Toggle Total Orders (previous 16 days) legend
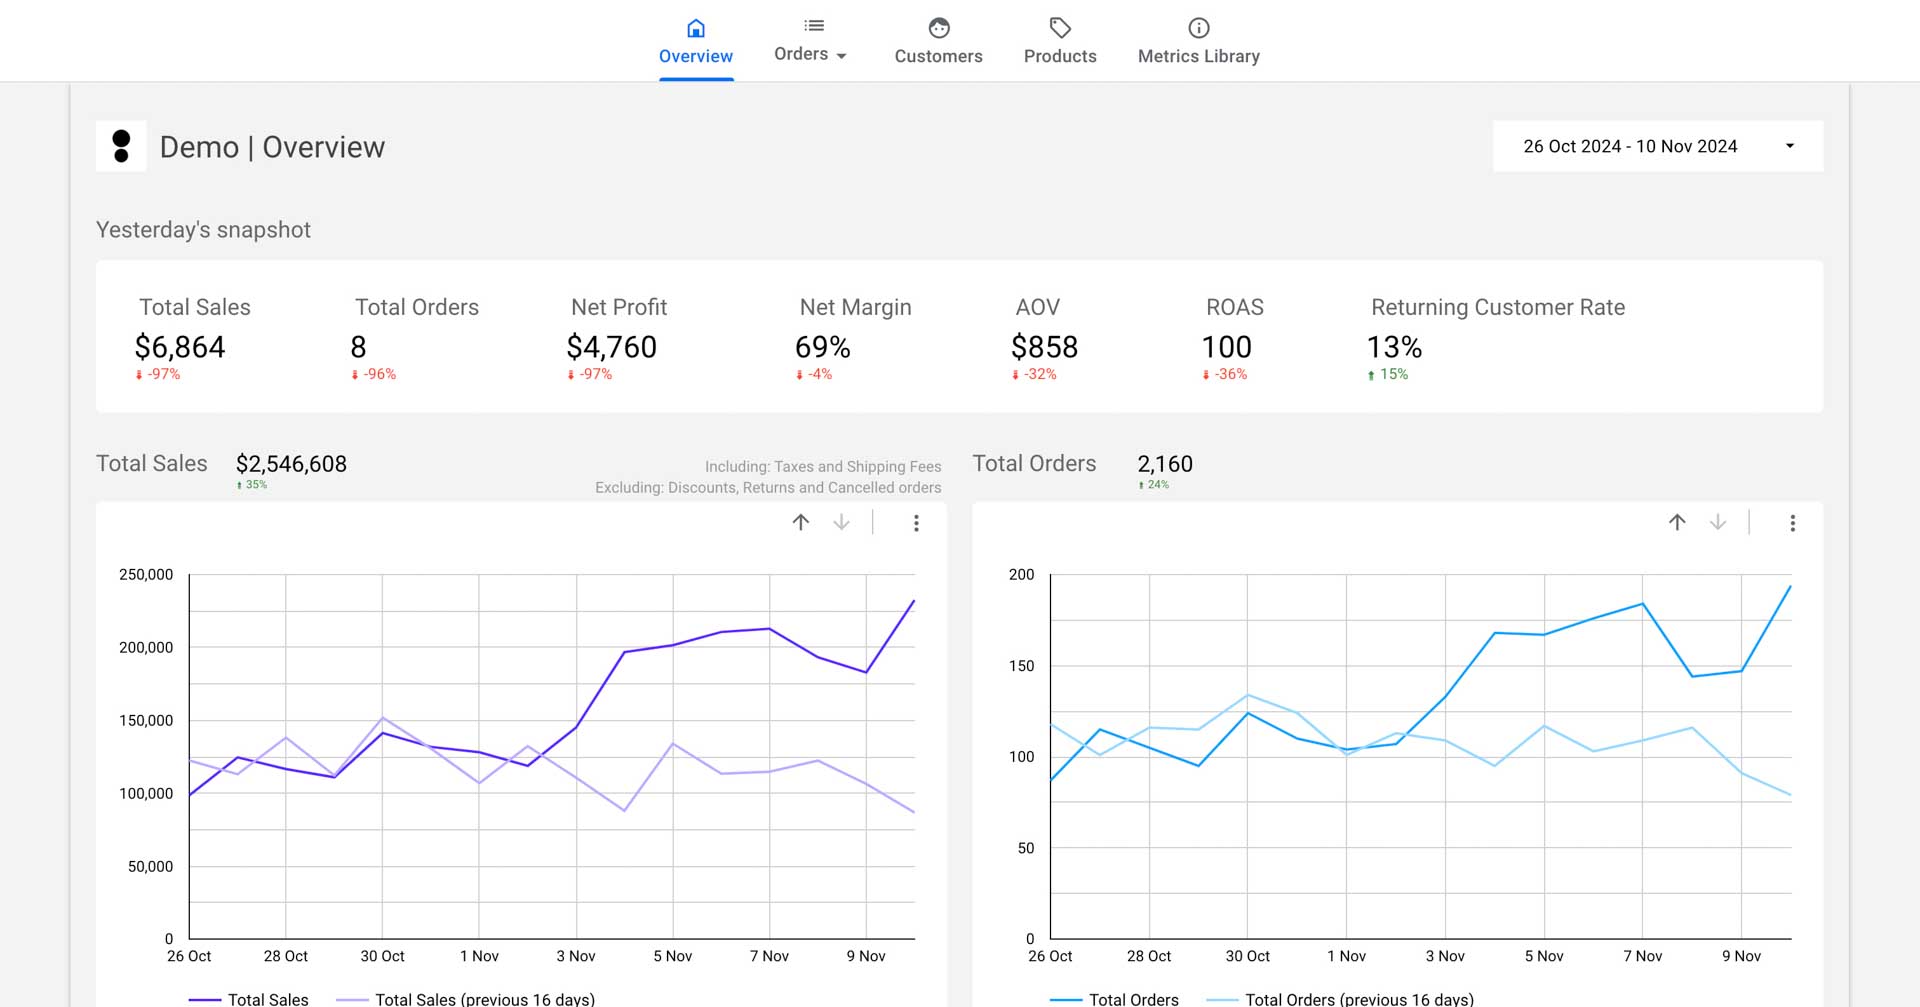This screenshot has height=1007, width=1920. tap(1340, 999)
